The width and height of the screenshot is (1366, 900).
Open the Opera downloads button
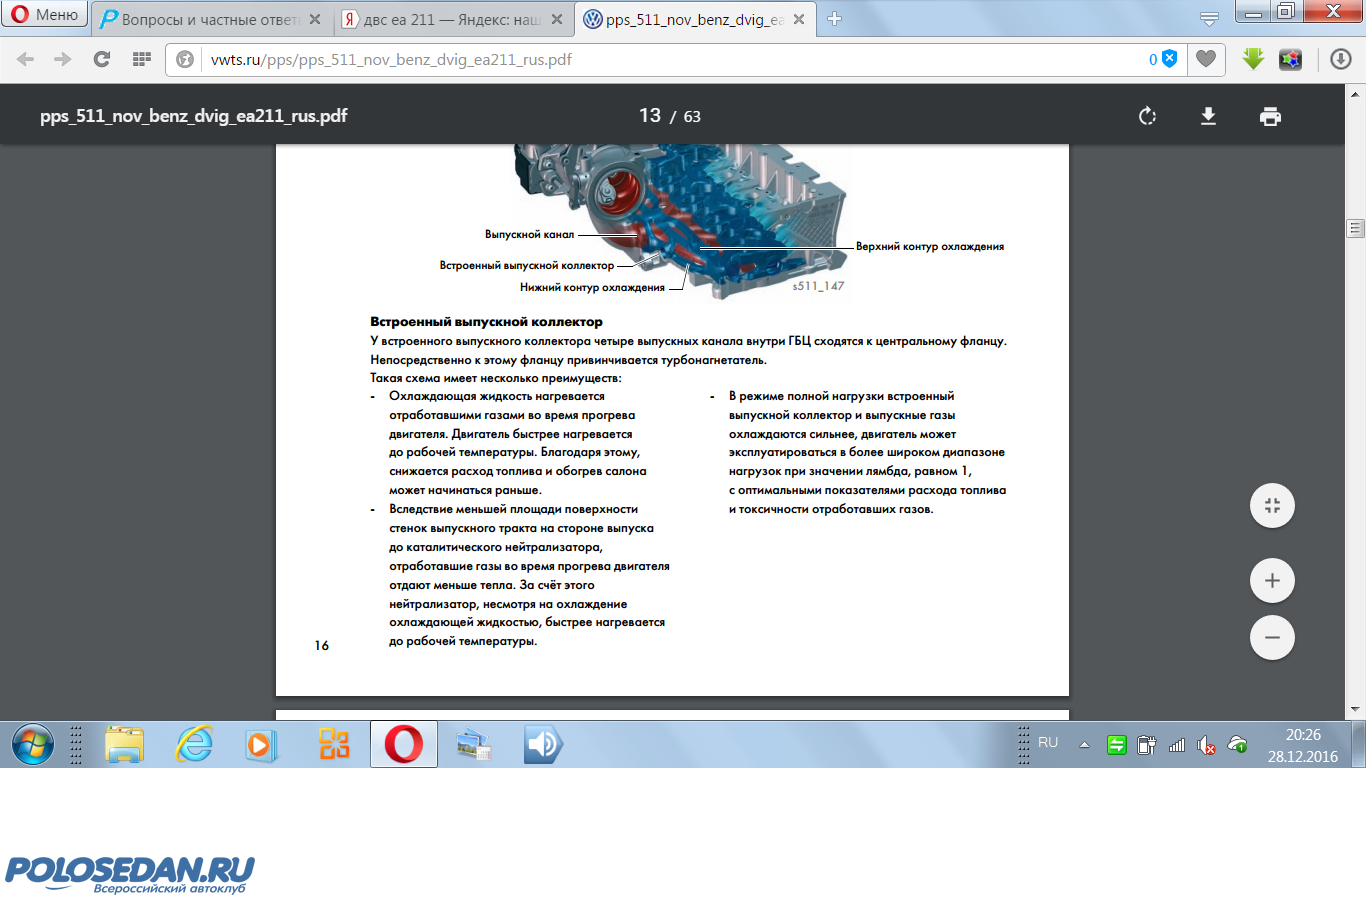[x=1341, y=59]
